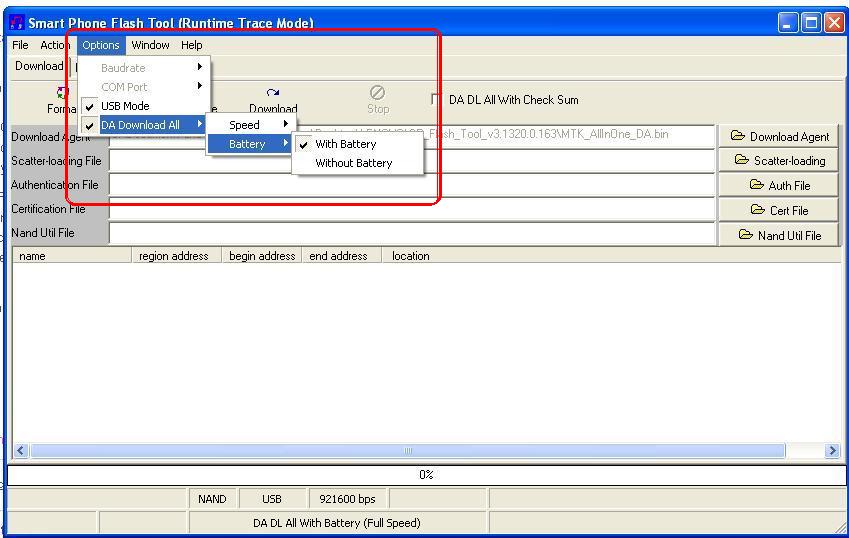
Task: Click the NAND status bar cell
Action: tap(212, 499)
